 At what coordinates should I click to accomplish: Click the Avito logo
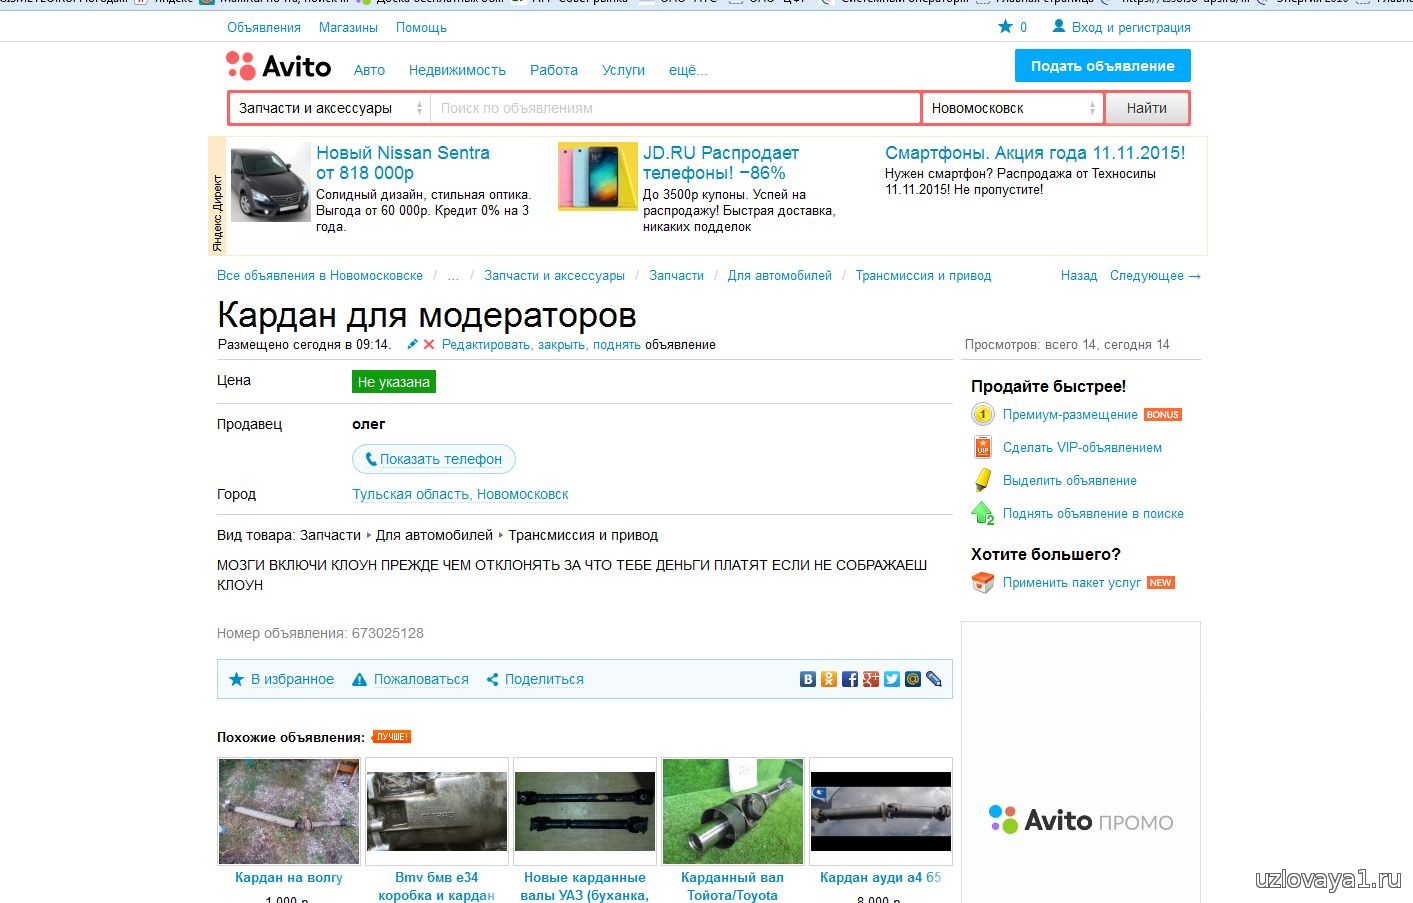point(278,66)
